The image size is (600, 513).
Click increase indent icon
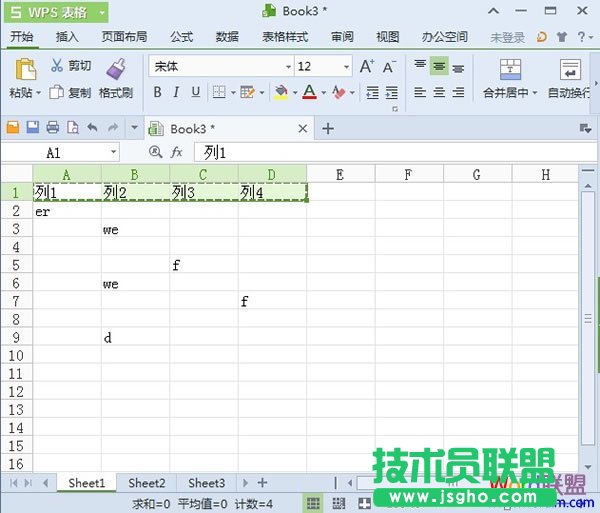tap(391, 93)
